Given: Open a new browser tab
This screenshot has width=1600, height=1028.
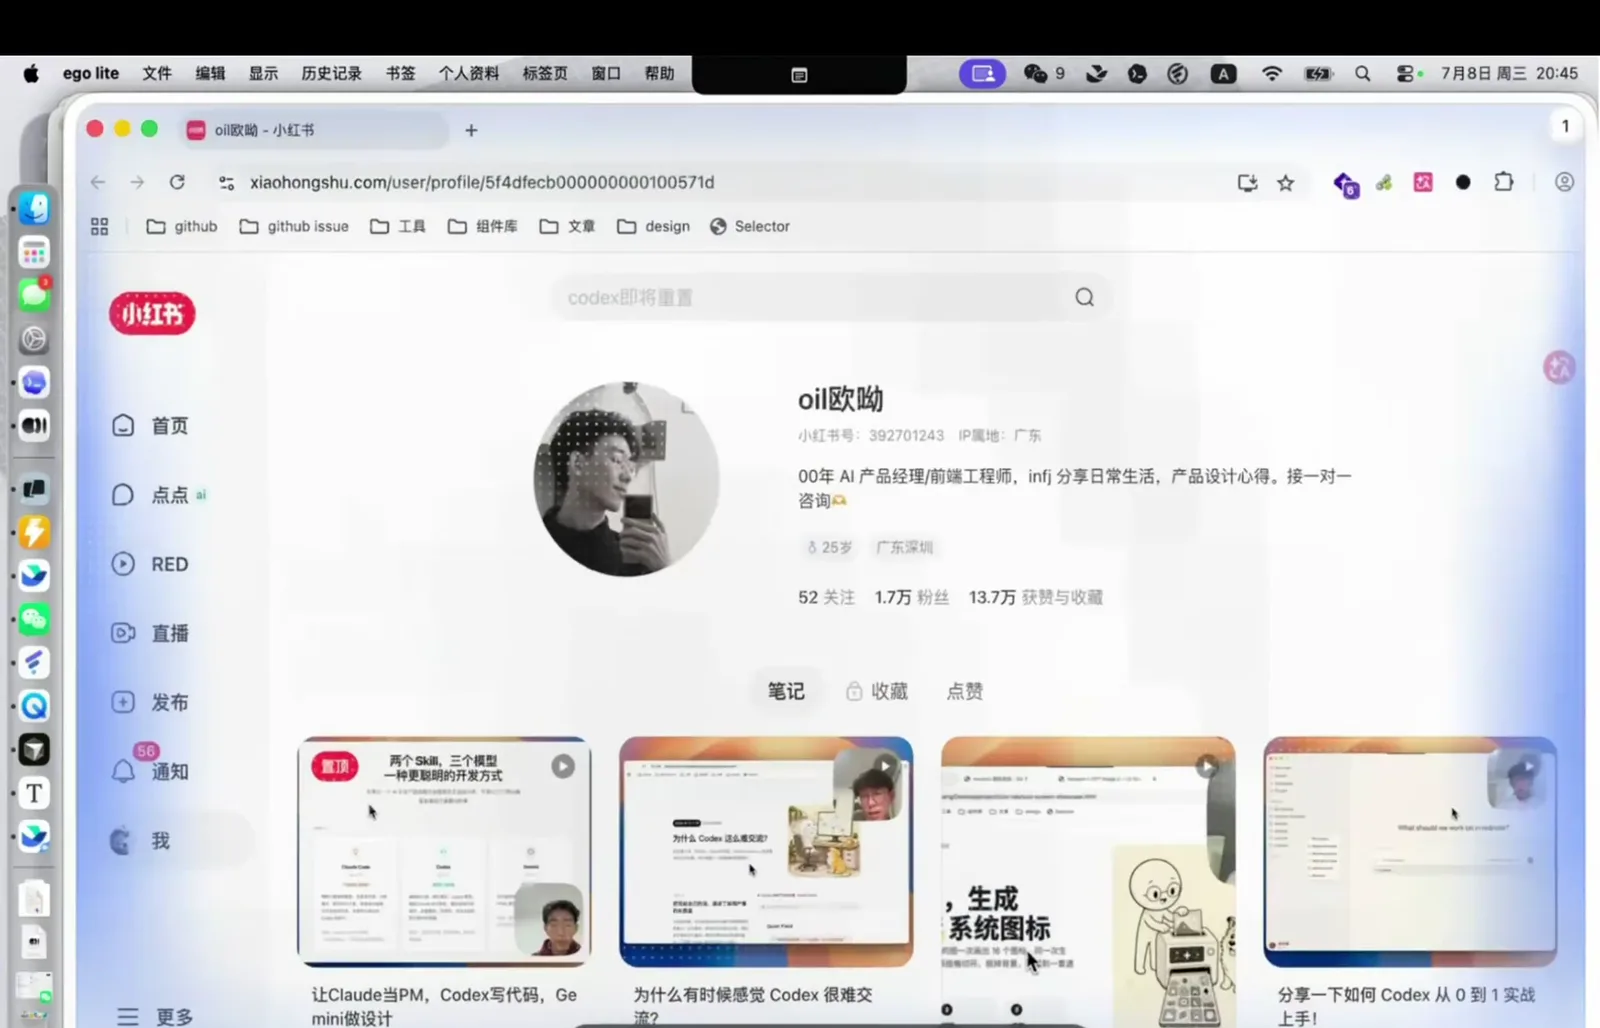Looking at the screenshot, I should (x=471, y=130).
